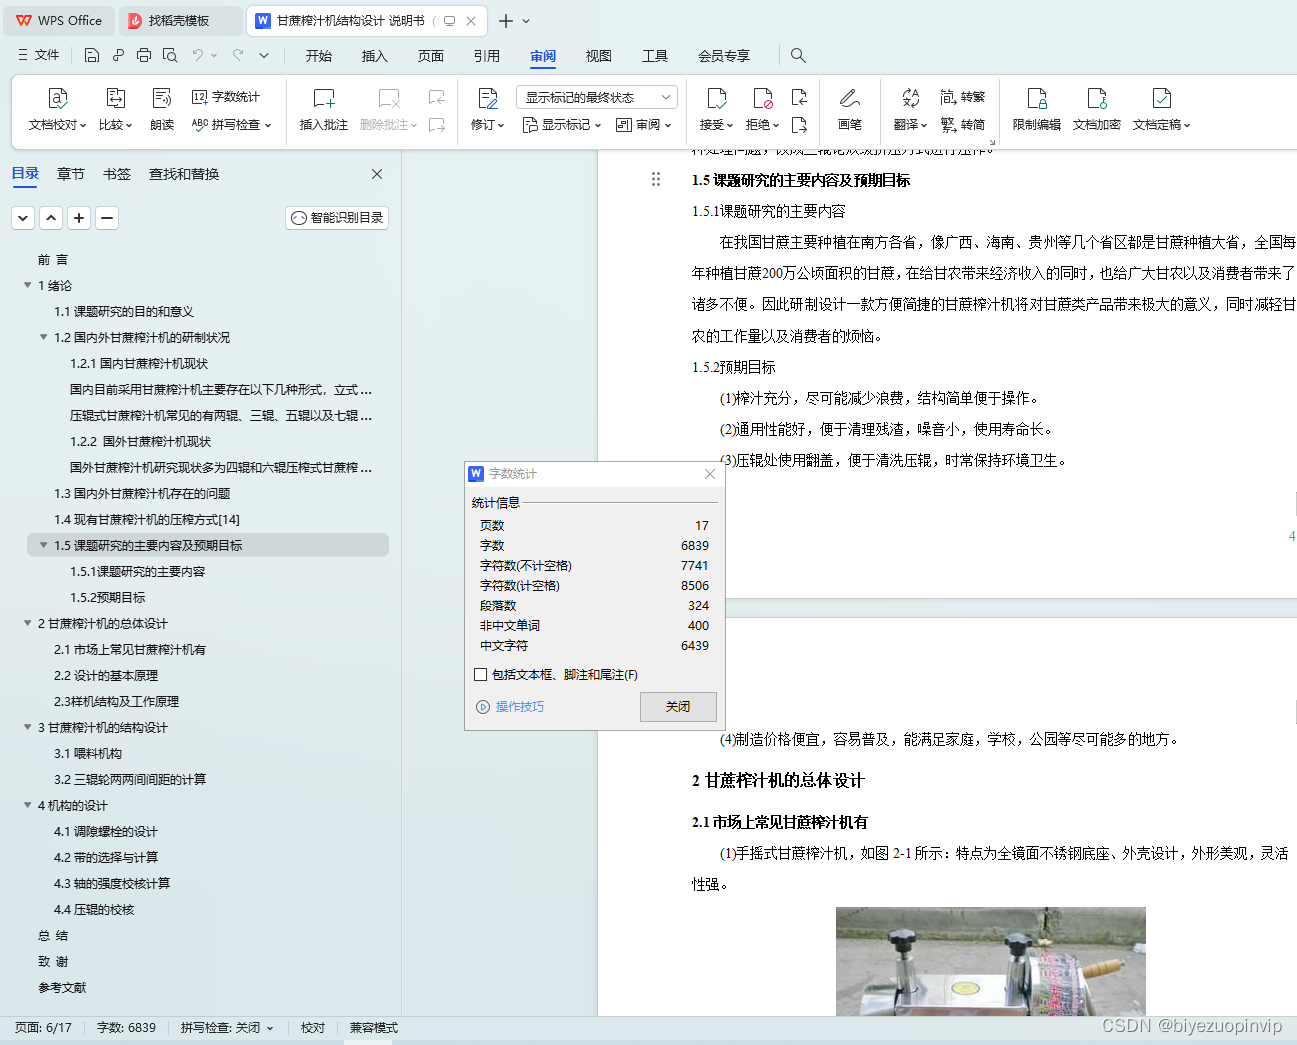Click the undo arrow icon
This screenshot has width=1297, height=1045.
click(x=198, y=55)
